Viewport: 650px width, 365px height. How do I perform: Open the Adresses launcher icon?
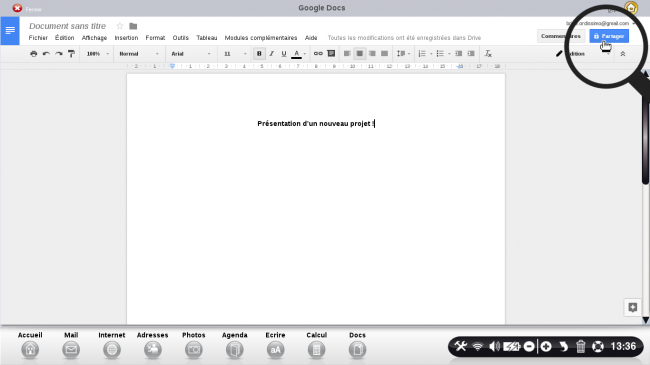point(153,350)
